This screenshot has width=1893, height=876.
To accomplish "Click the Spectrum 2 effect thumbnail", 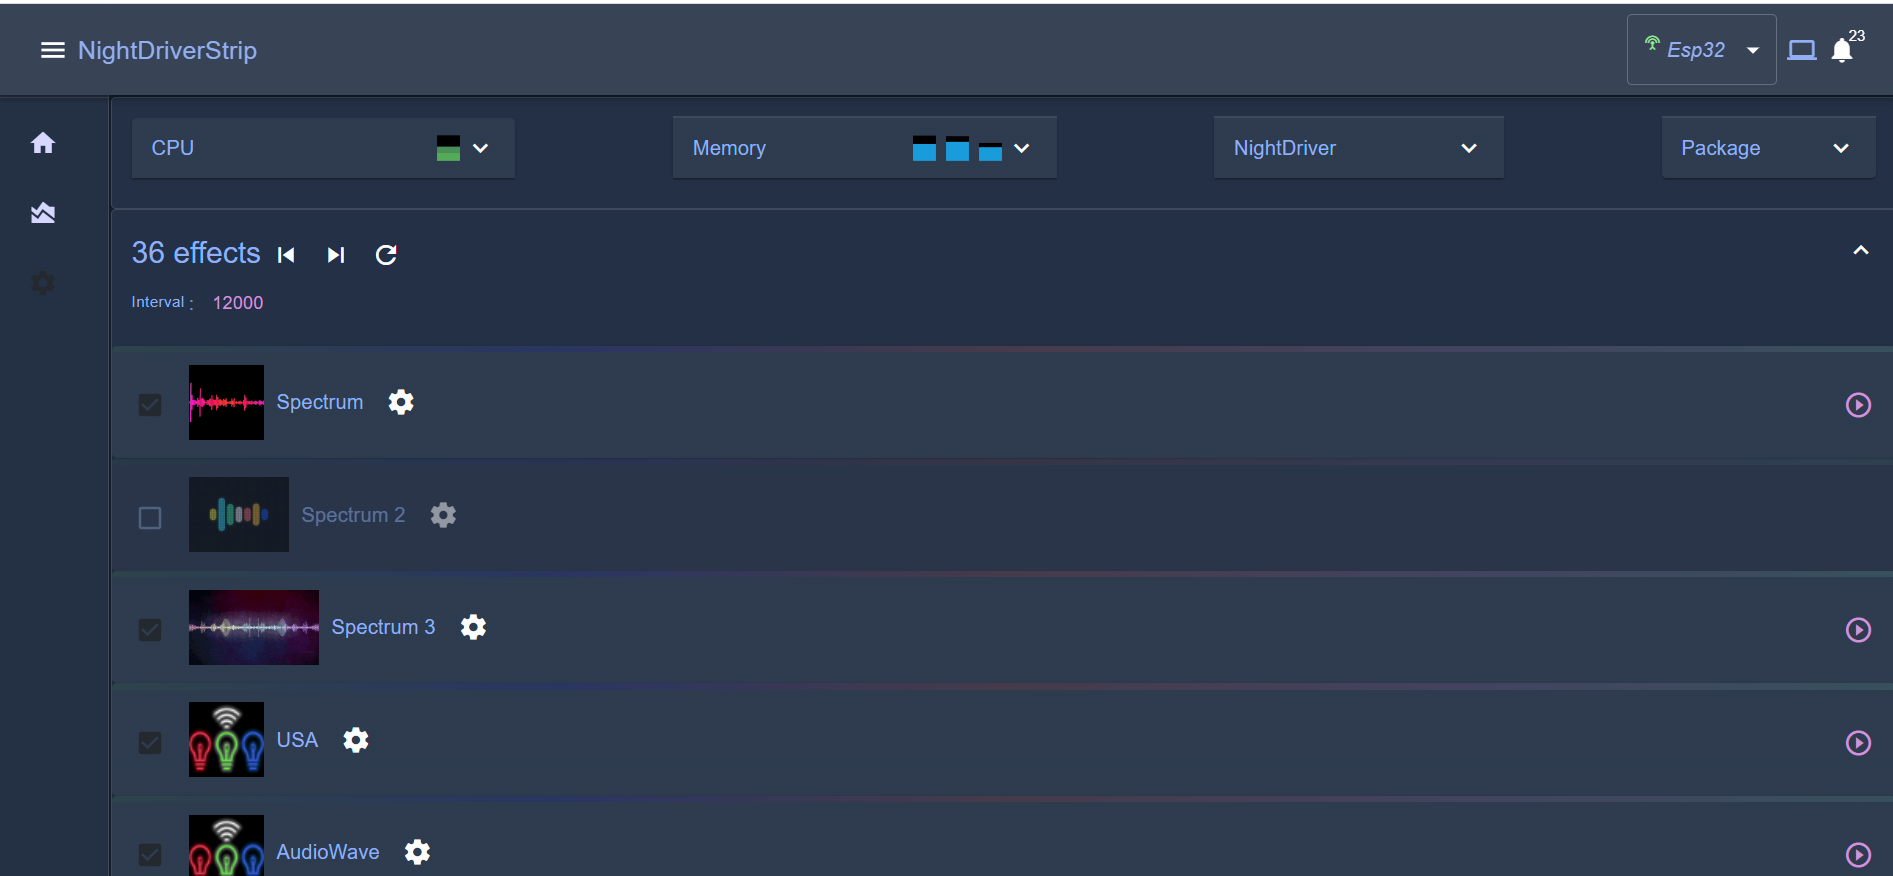I will pyautogui.click(x=239, y=515).
